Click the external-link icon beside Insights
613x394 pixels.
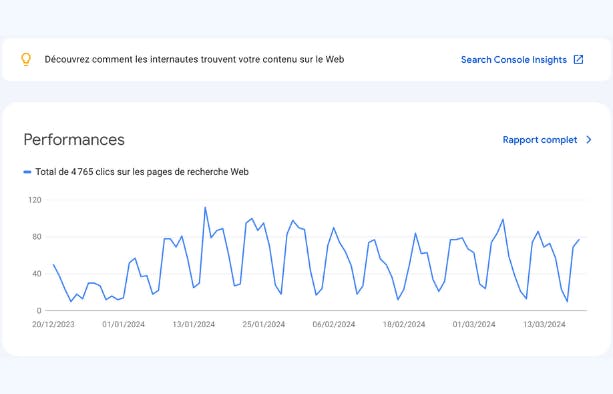pyautogui.click(x=578, y=59)
